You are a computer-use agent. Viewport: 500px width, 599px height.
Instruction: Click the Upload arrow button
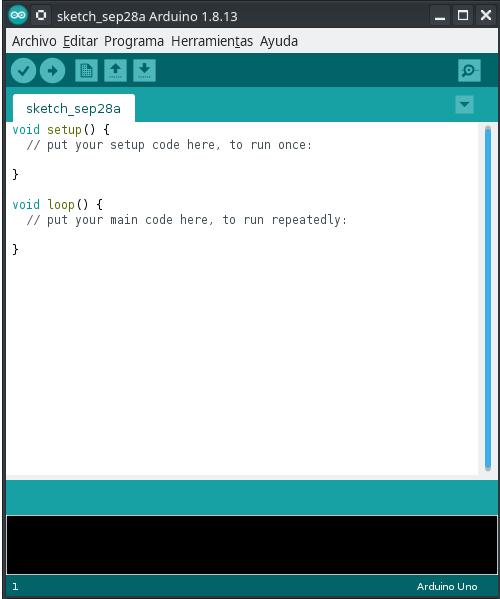tap(53, 71)
